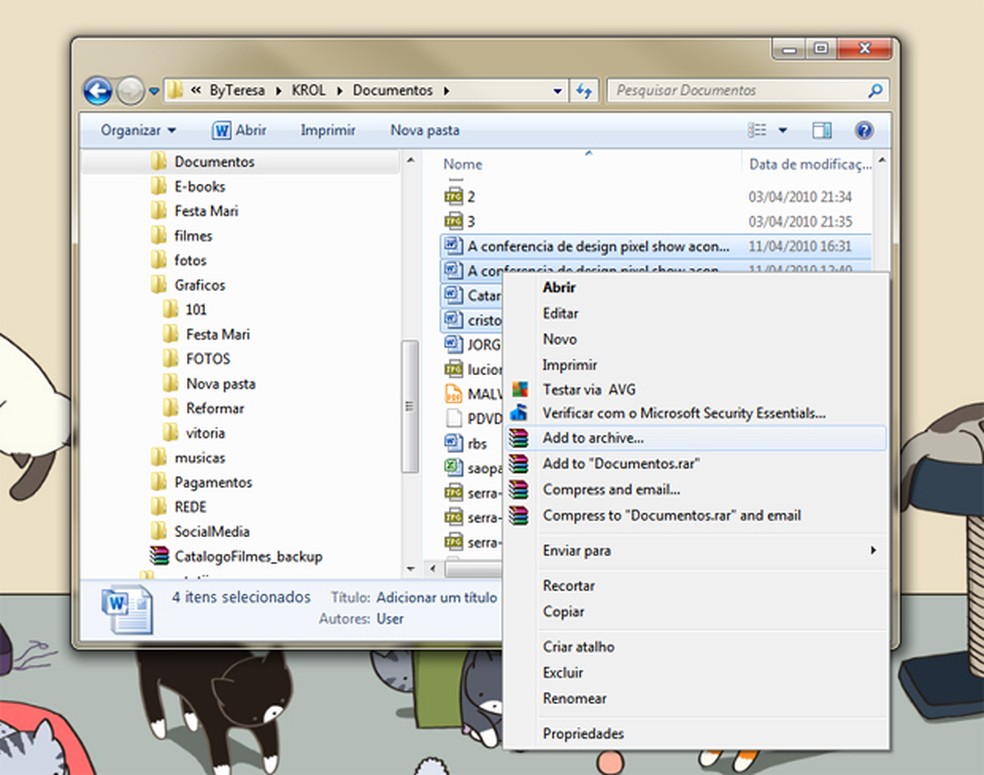
Task: Click the Imprimir toolbar button
Action: pos(328,130)
